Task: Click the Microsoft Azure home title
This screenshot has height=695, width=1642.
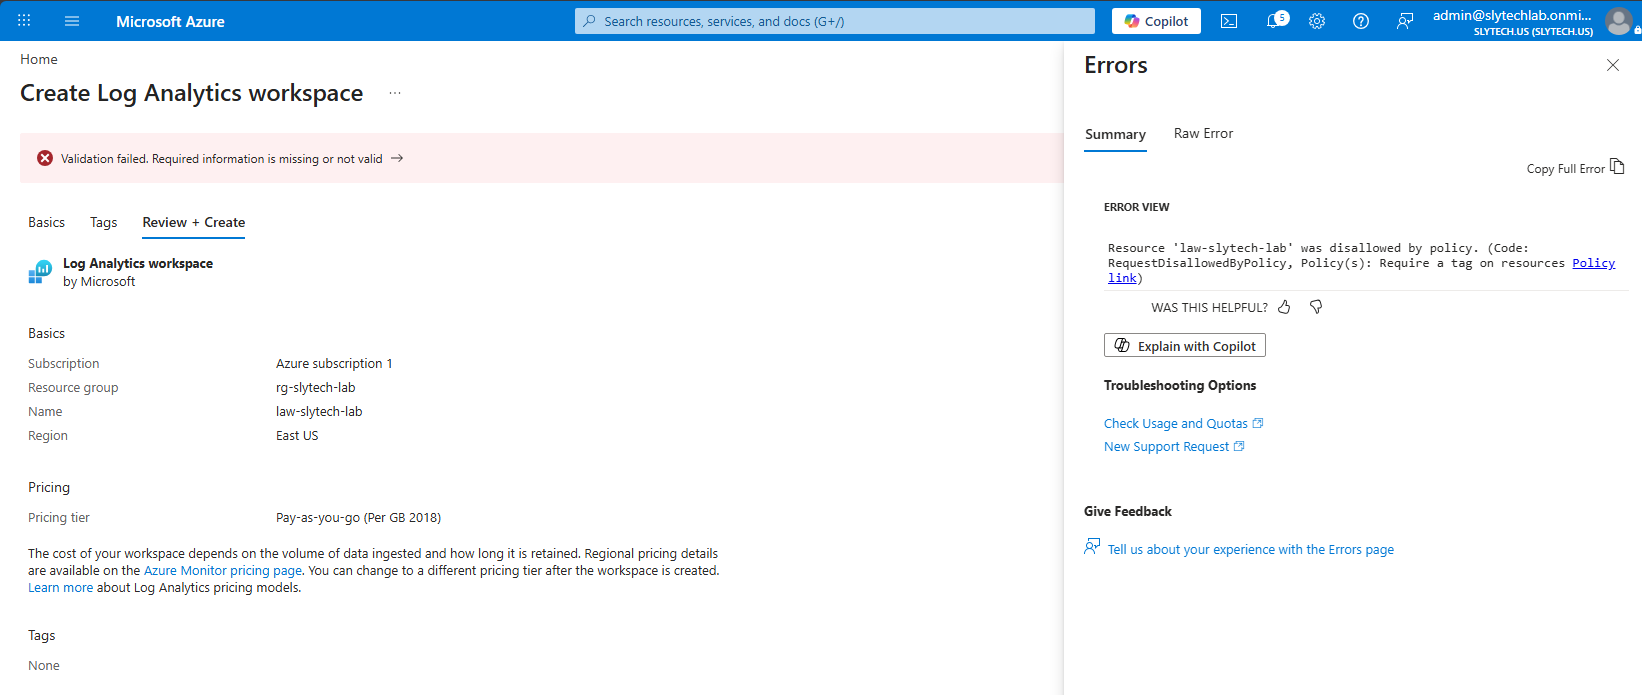Action: pyautogui.click(x=170, y=21)
